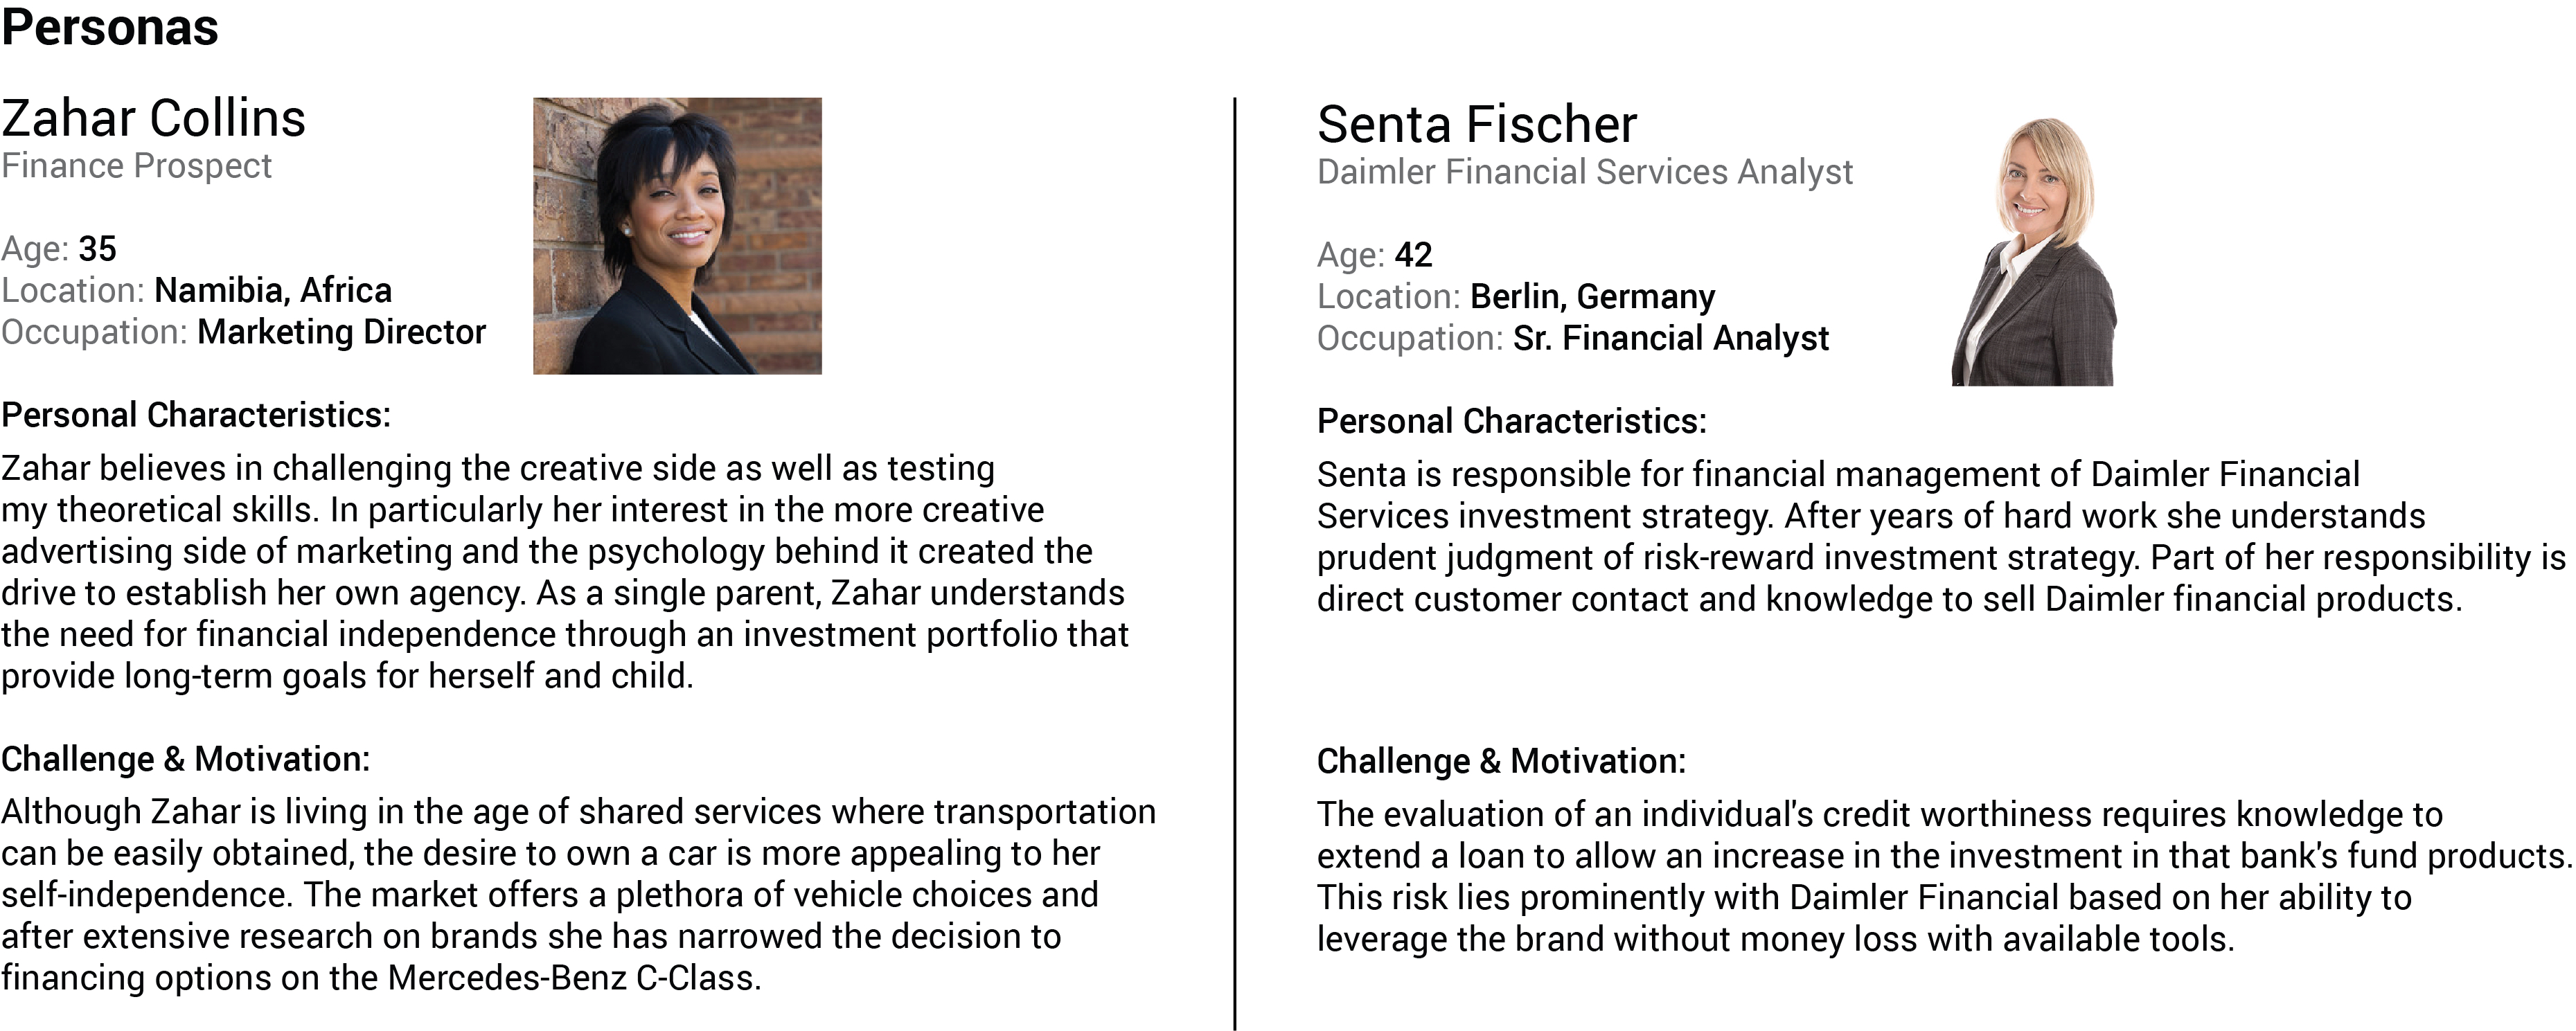Click the Berlin, Germany location text
The width and height of the screenshot is (2576, 1031).
point(1592,297)
